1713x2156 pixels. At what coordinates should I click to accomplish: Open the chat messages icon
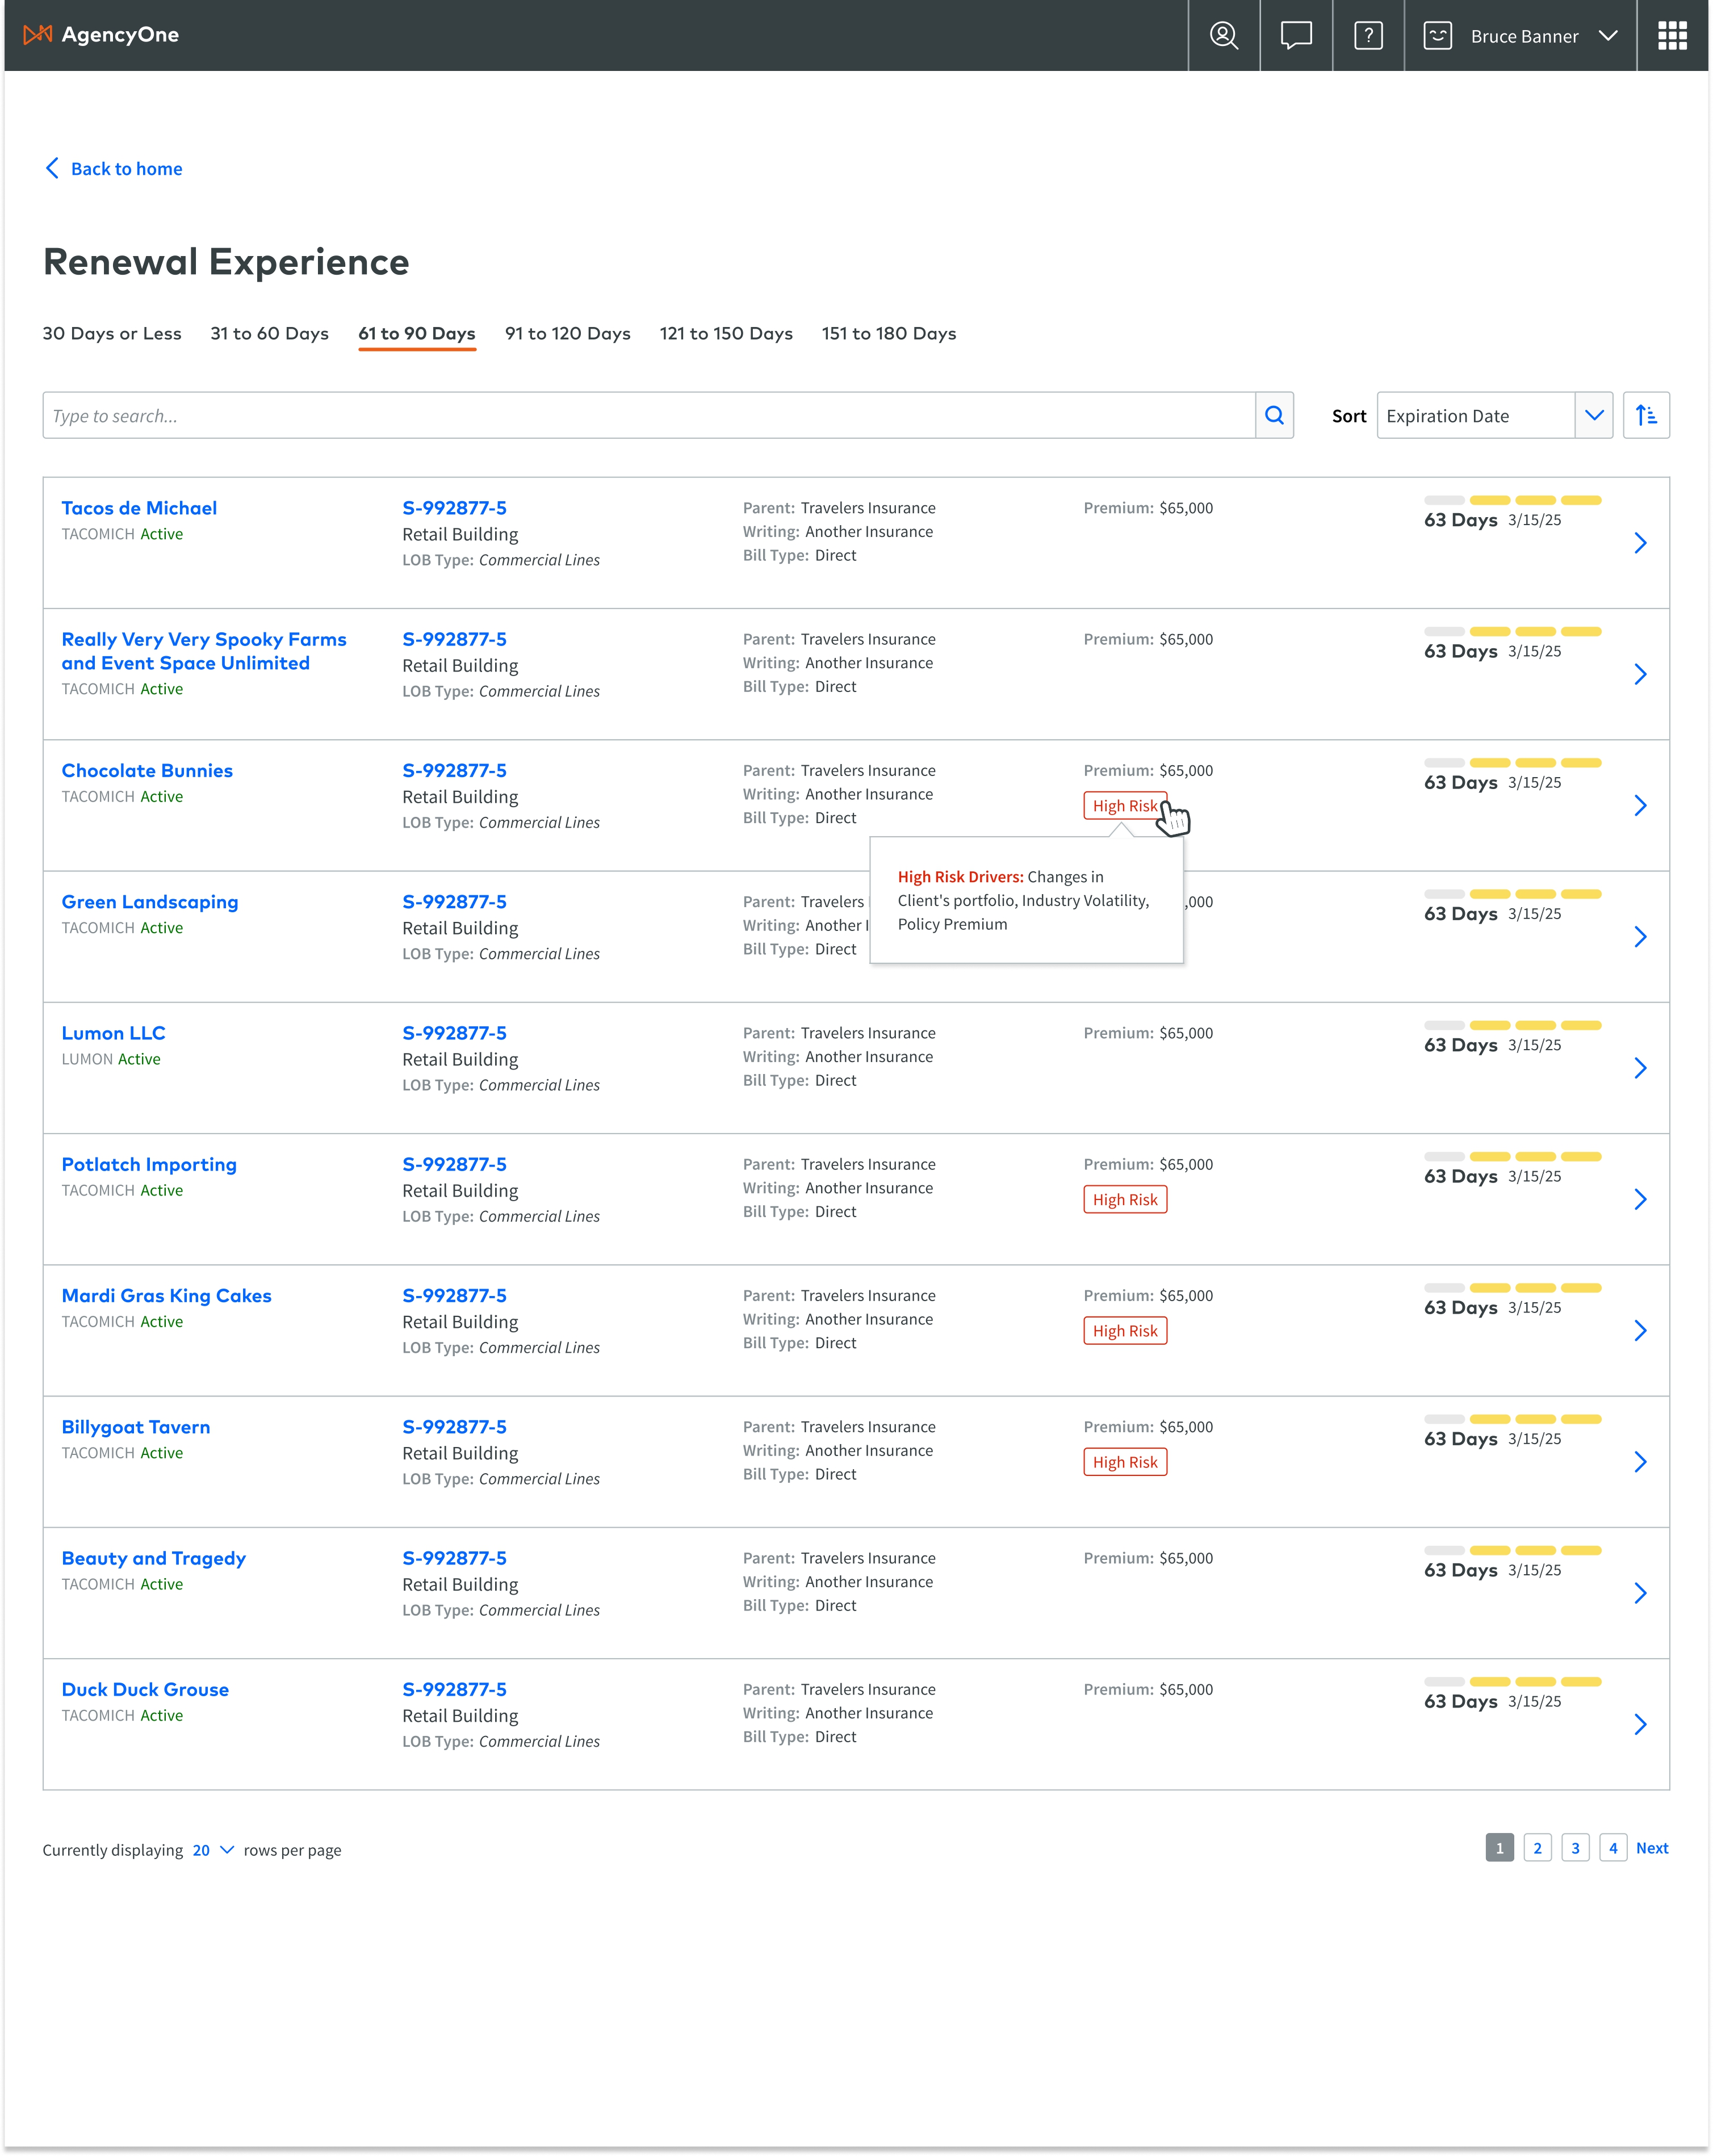pos(1295,36)
